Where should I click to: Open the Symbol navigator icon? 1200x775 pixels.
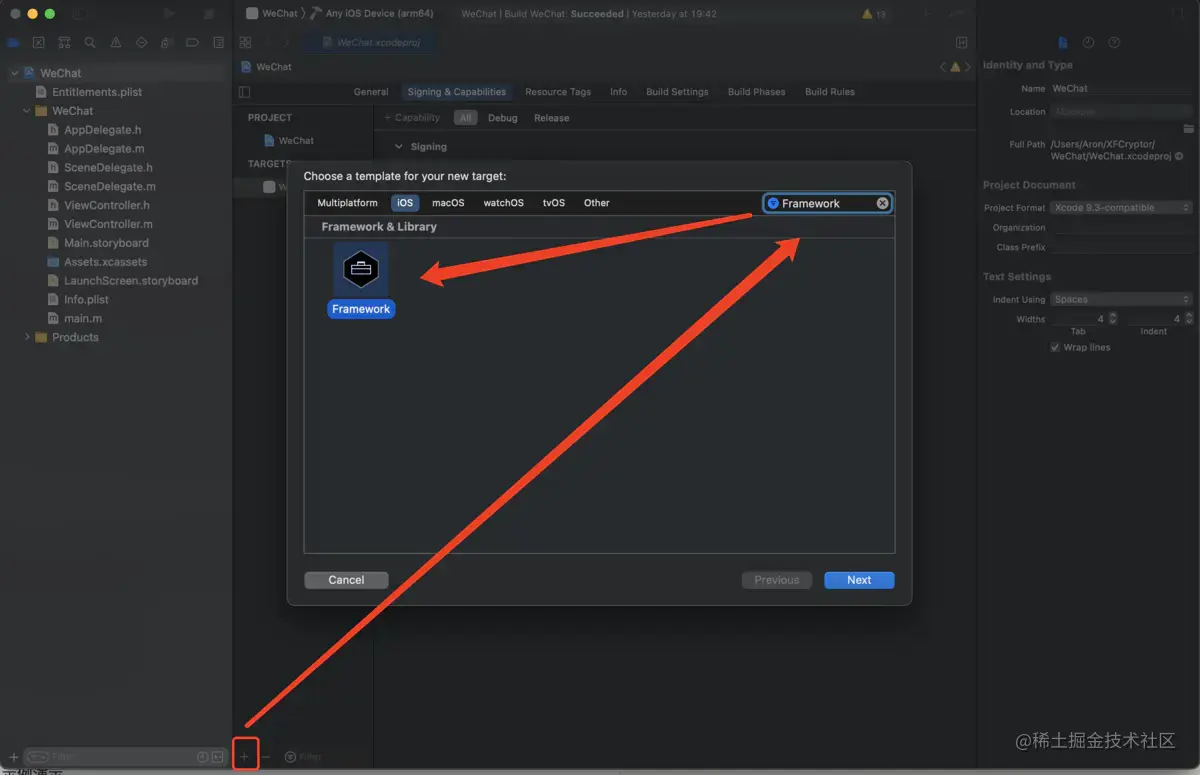65,43
